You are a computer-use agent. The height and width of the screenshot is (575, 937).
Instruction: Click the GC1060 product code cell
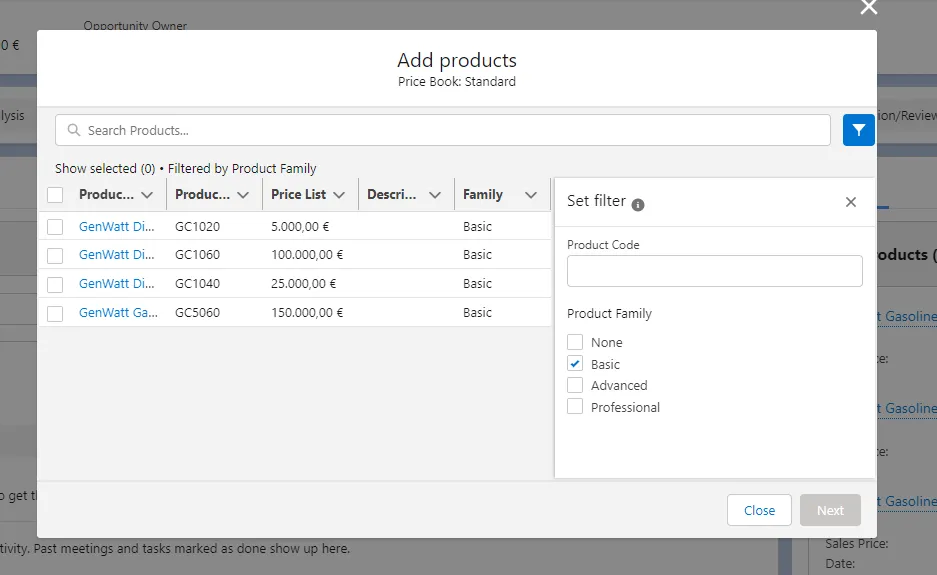(197, 255)
